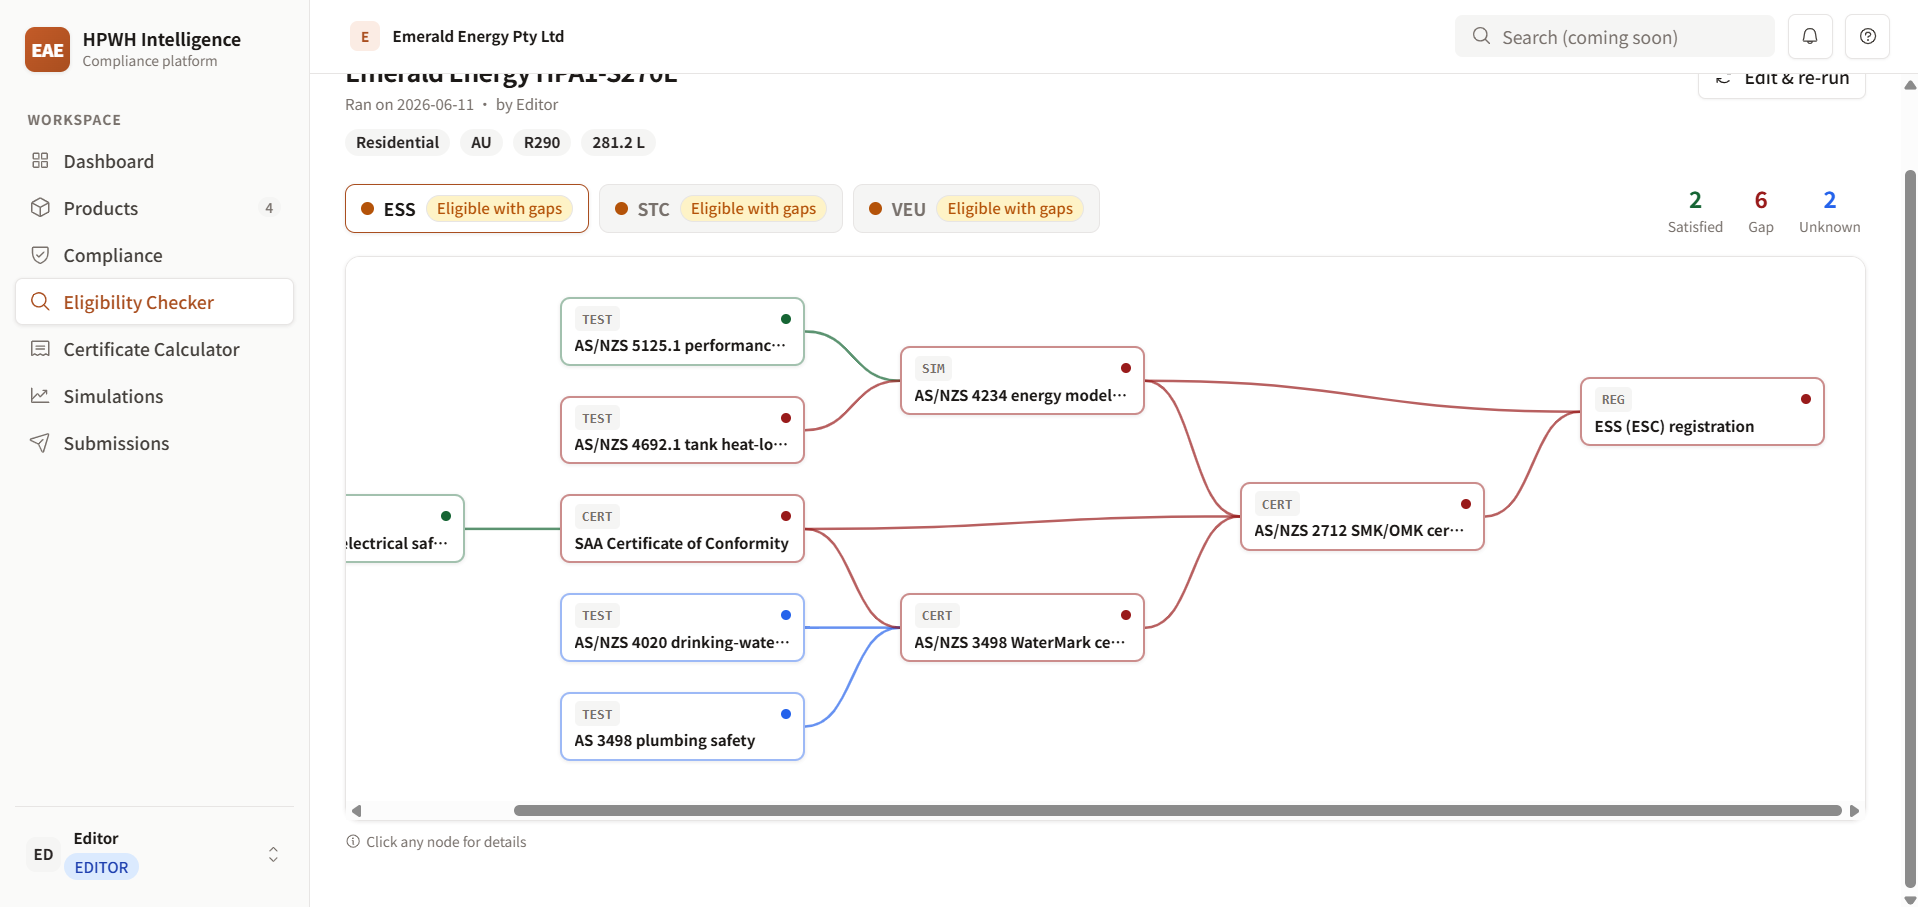
Task: Click blue status dot on AS 3498 plumbing
Action: point(785,714)
